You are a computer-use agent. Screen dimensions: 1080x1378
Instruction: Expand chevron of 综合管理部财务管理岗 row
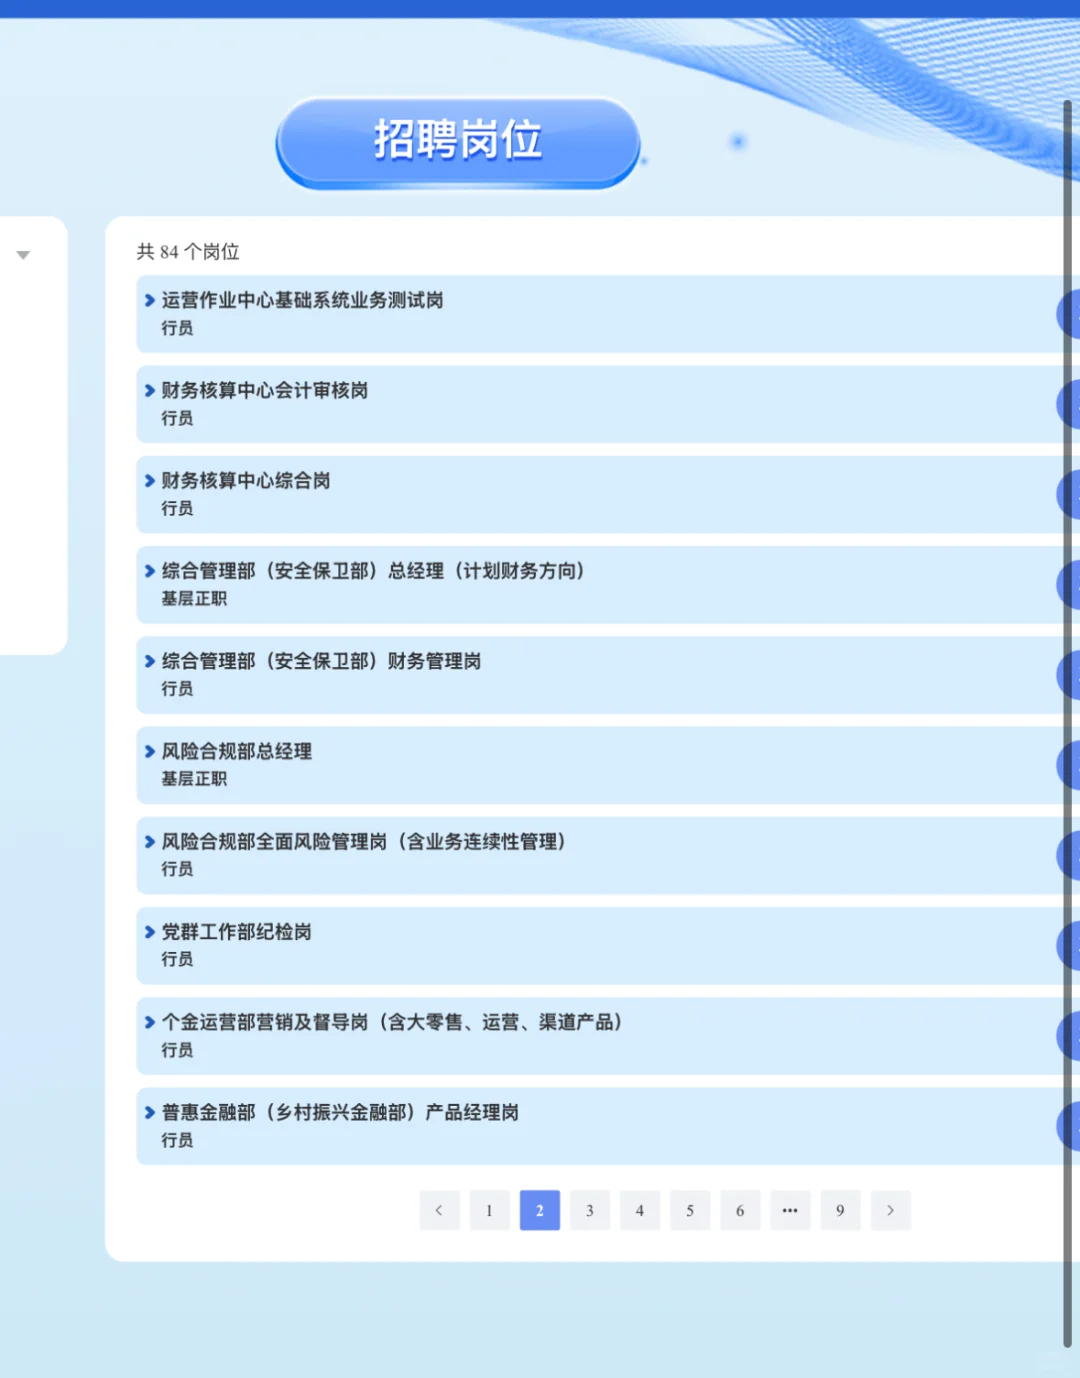(150, 661)
